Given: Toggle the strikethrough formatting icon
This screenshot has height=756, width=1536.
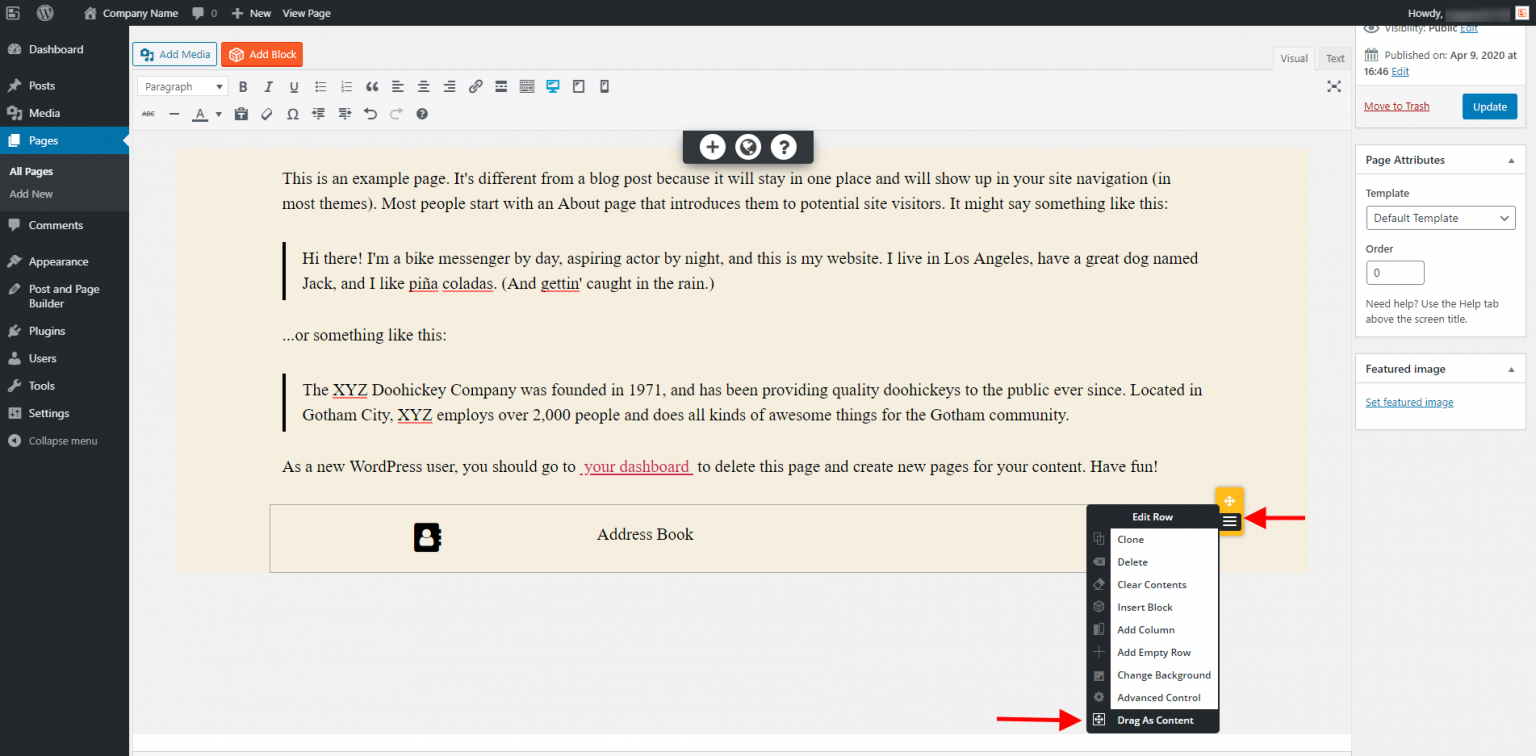Looking at the screenshot, I should (148, 113).
